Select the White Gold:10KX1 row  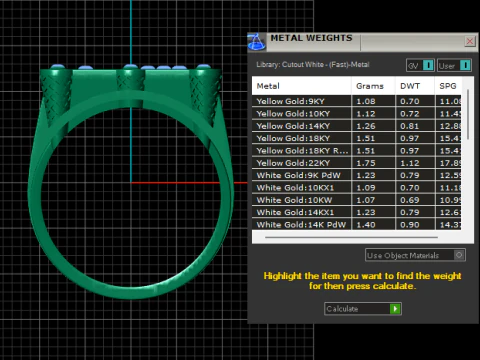pos(357,188)
